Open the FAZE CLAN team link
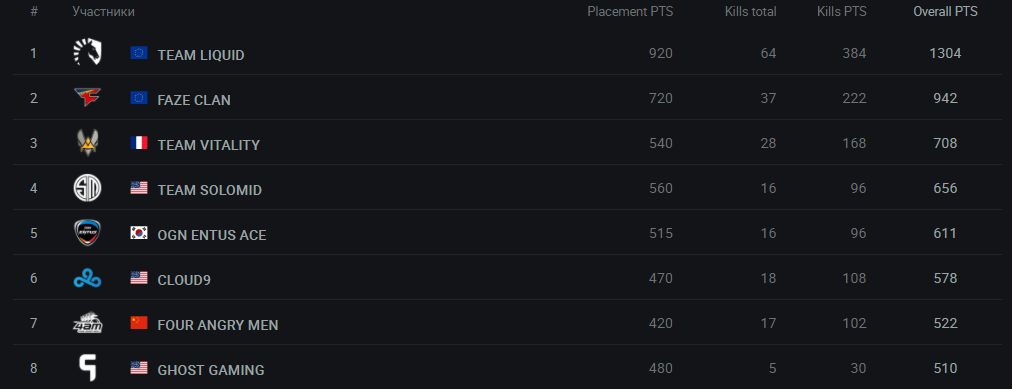Screen dimensions: 1012x389 194,101
